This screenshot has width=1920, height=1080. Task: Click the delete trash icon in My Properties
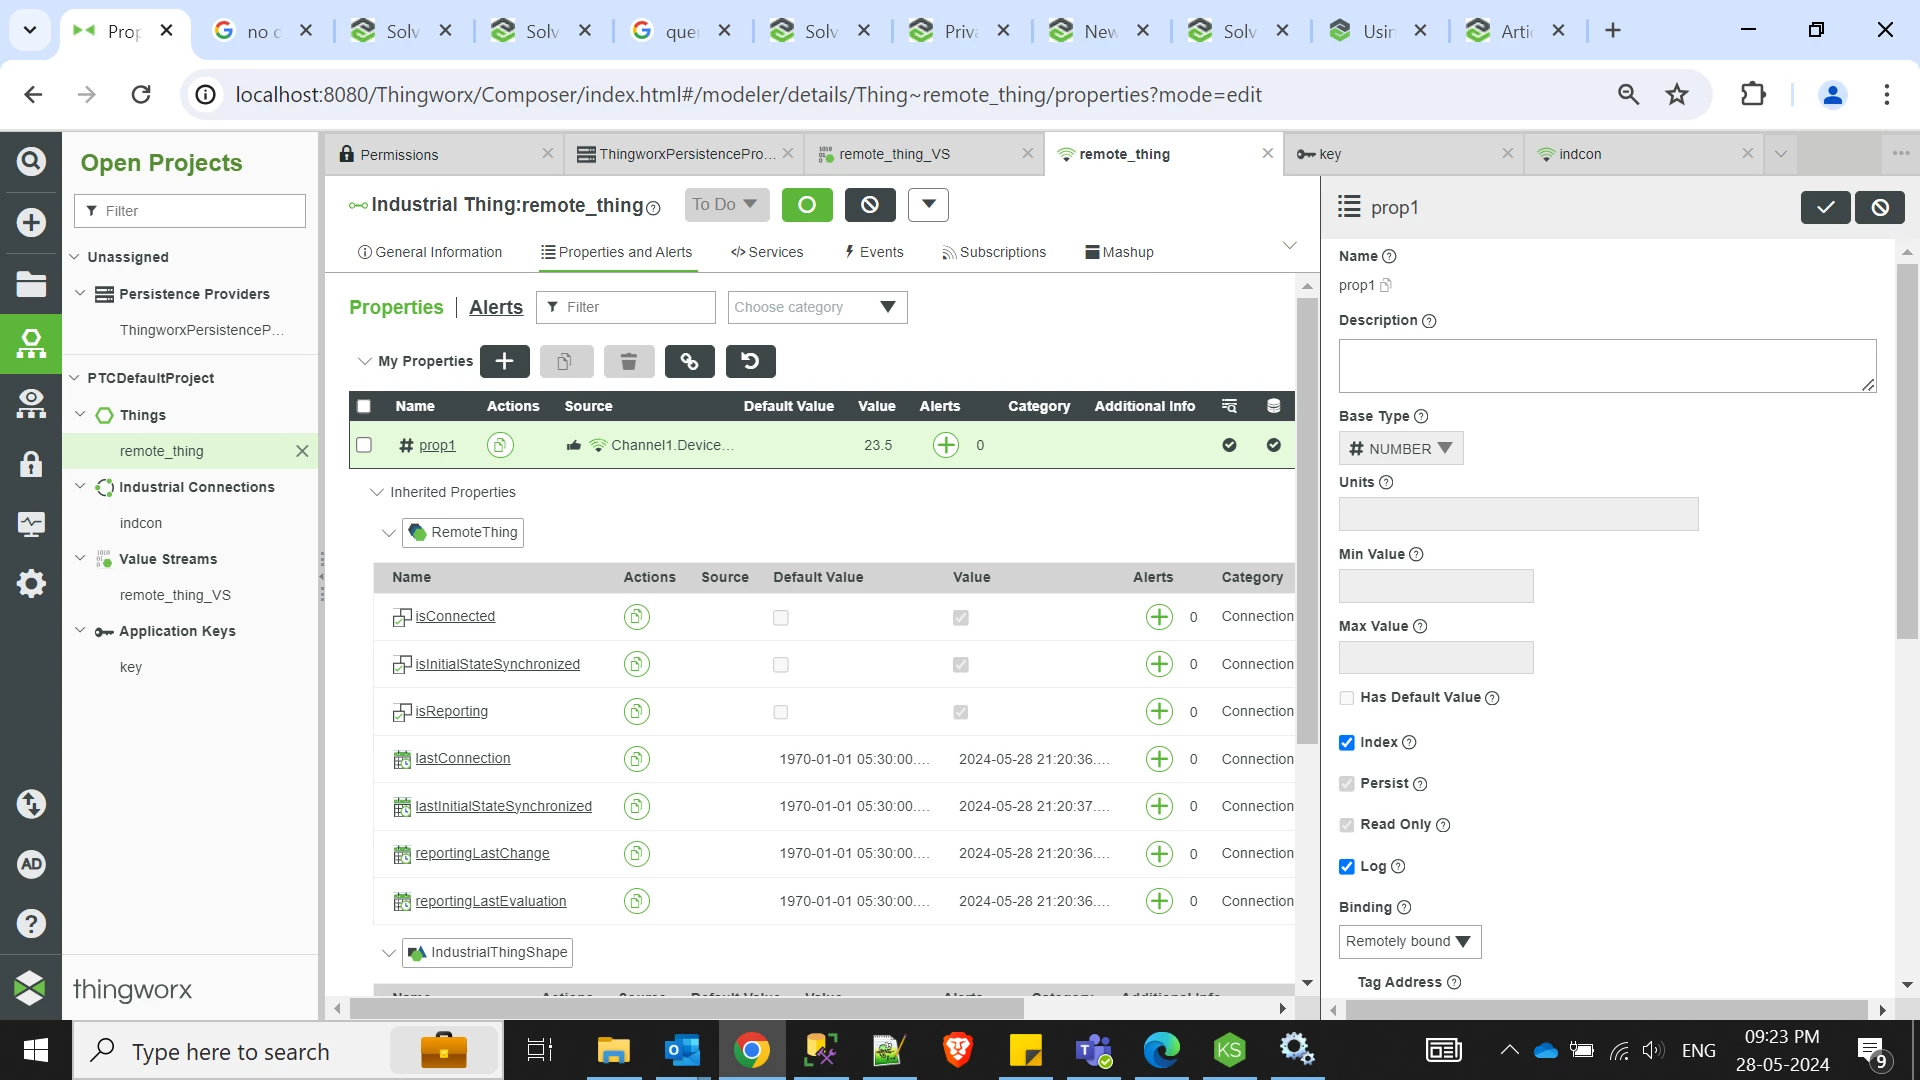628,361
